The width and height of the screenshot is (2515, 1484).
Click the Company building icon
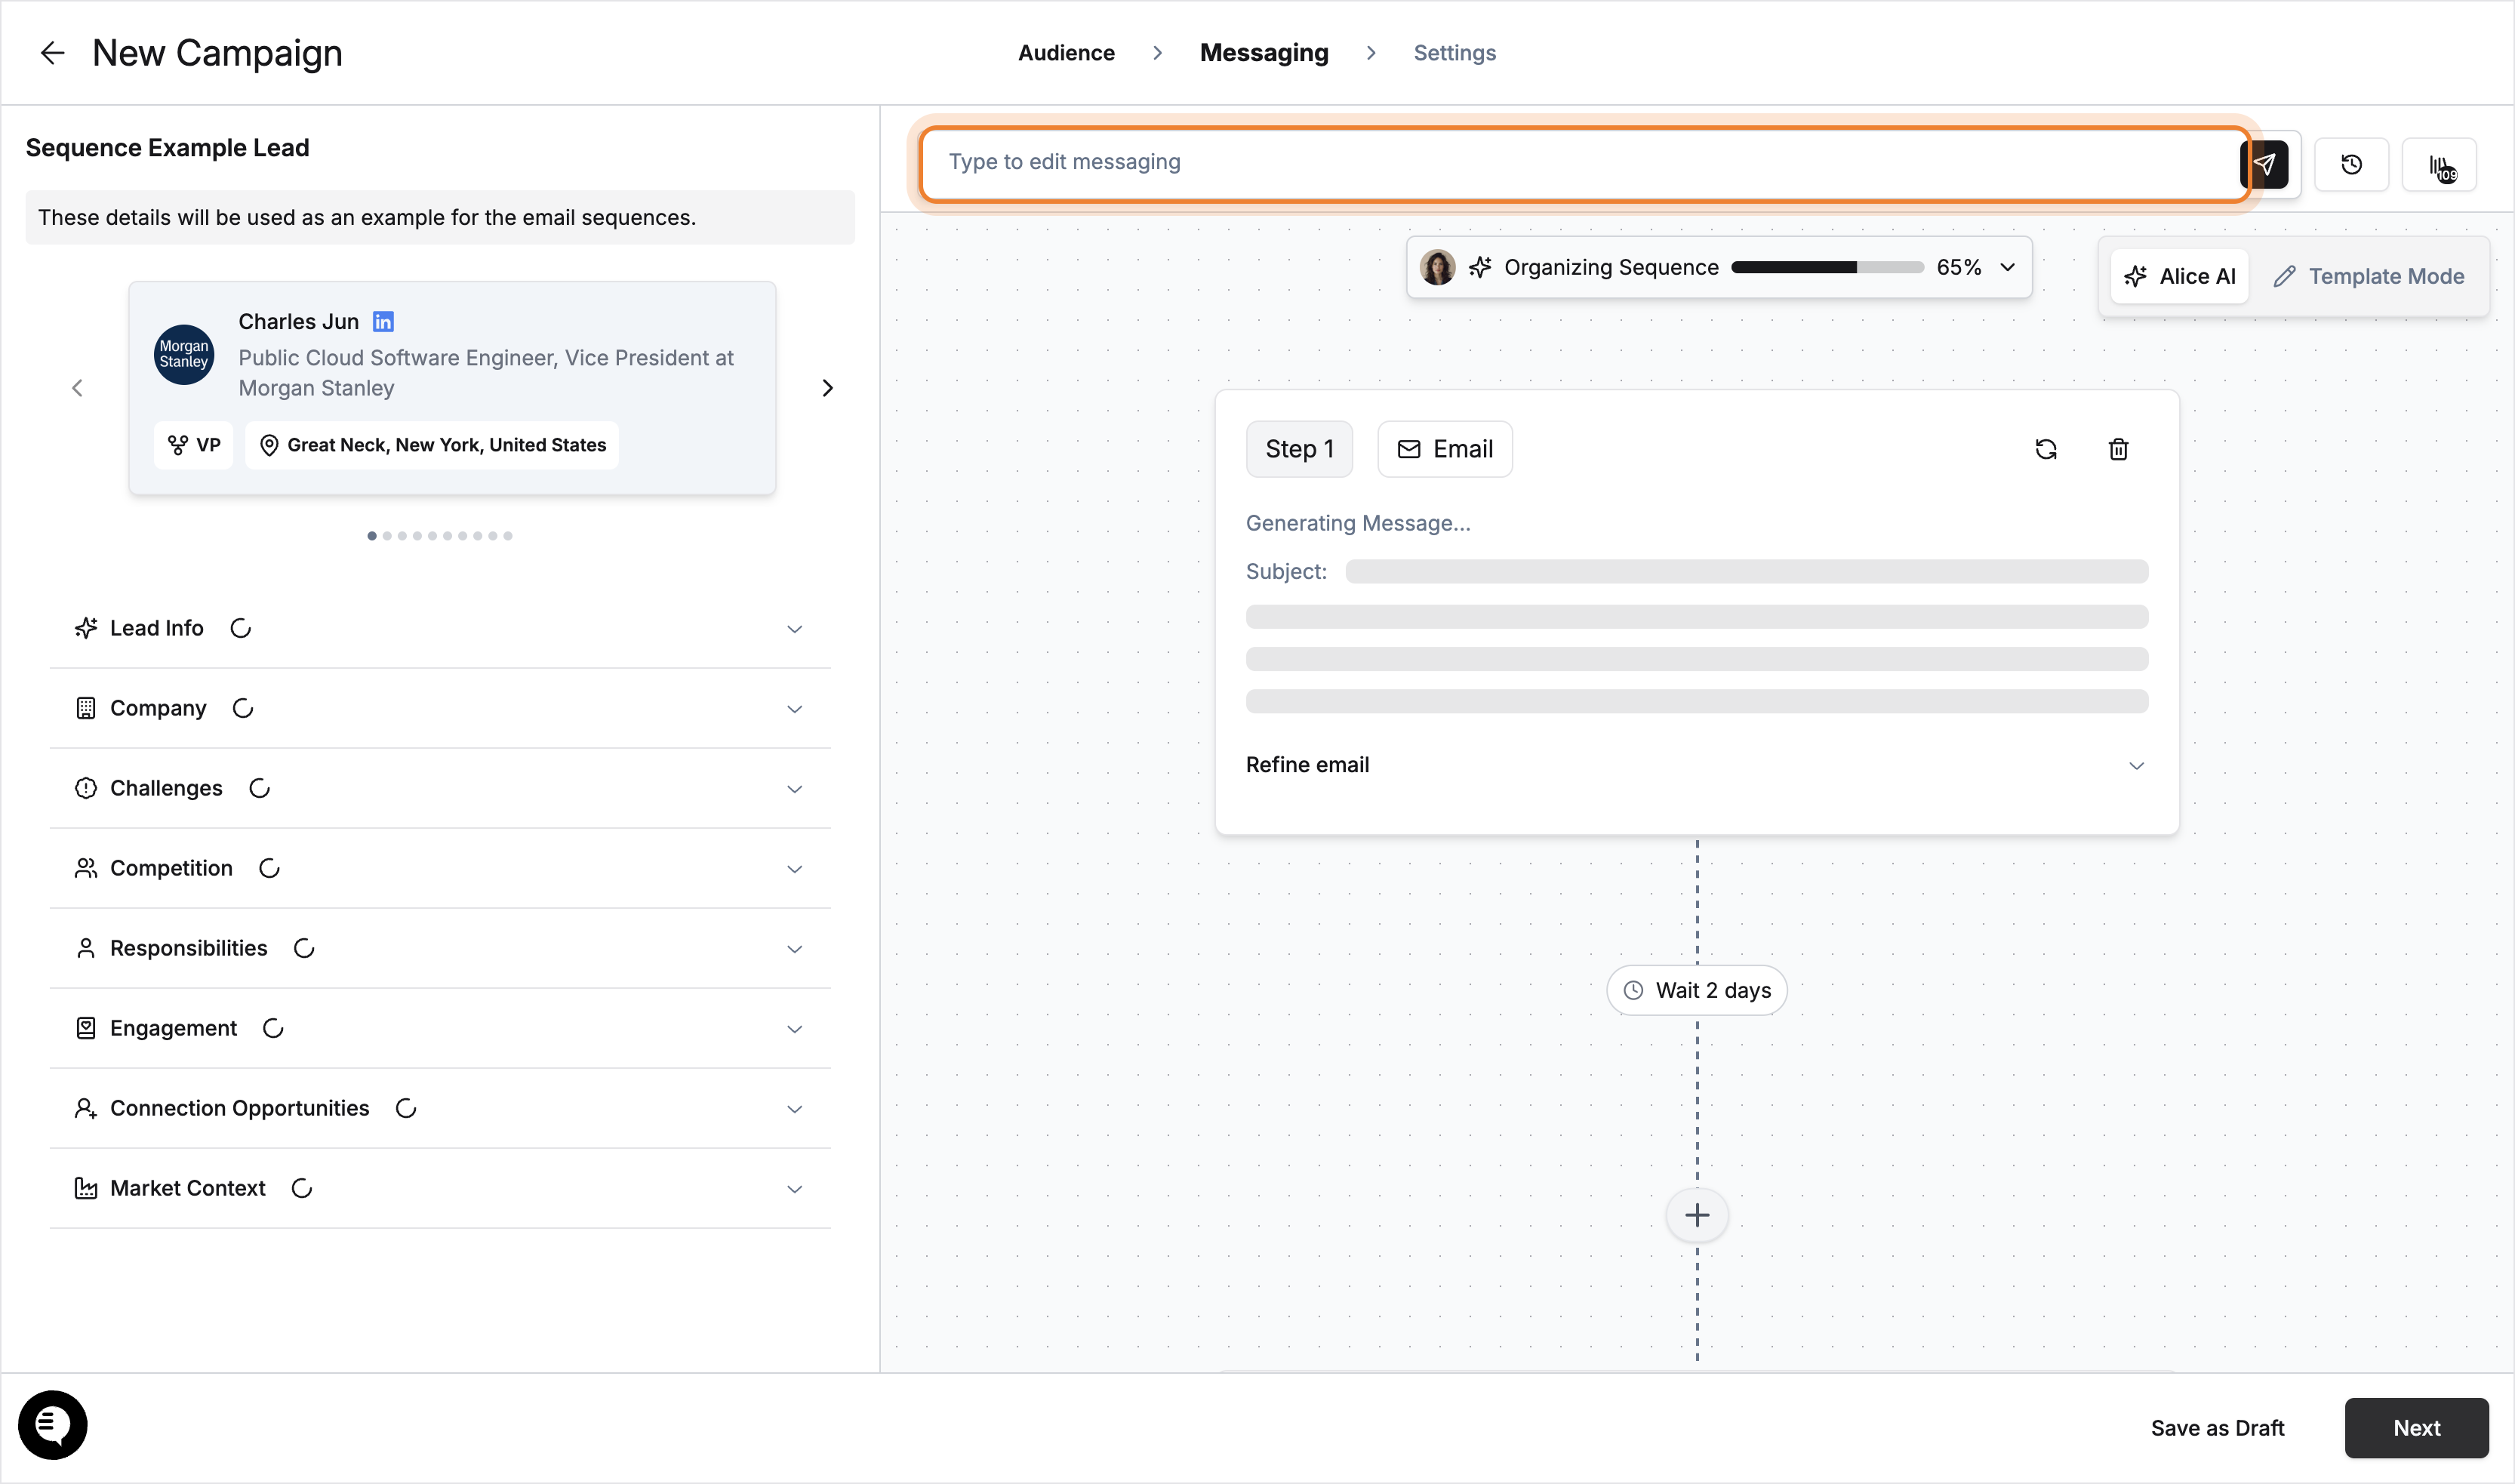pos(86,708)
